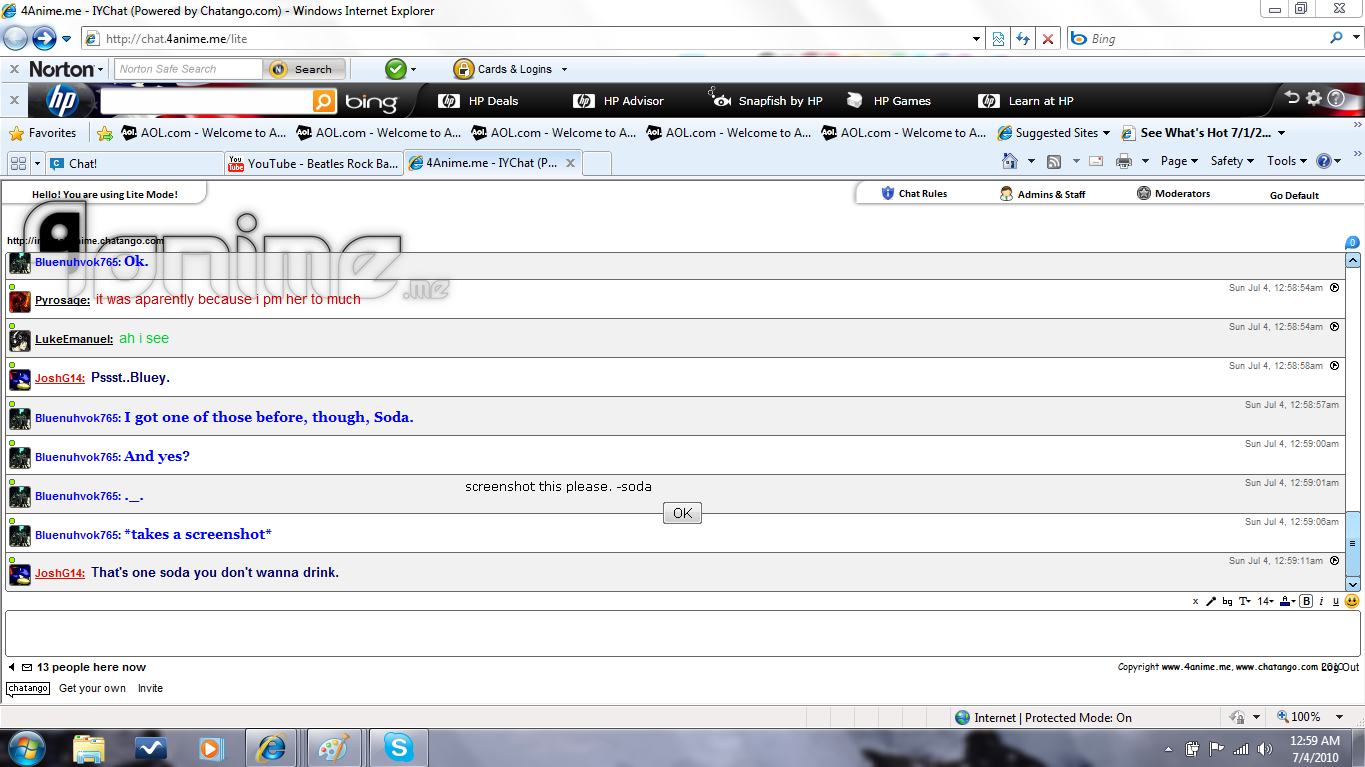Viewport: 1365px width, 767px height.
Task: Open the Quick Tabs view
Action: (18, 163)
